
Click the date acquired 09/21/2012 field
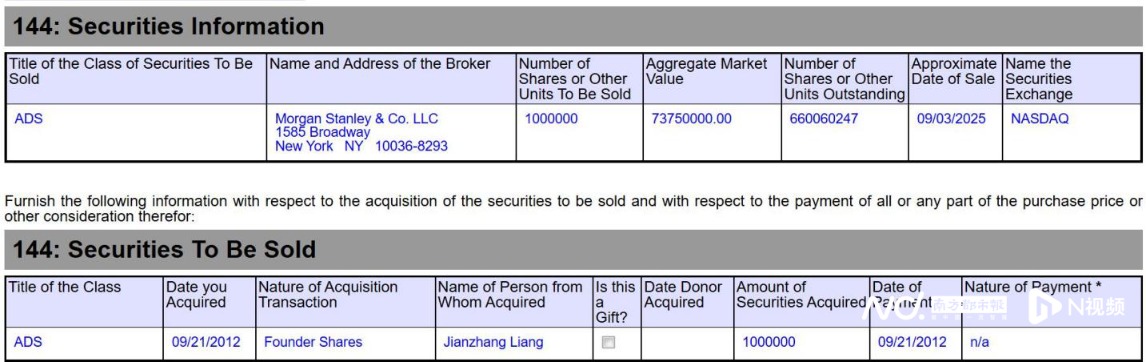pyautogui.click(x=206, y=342)
